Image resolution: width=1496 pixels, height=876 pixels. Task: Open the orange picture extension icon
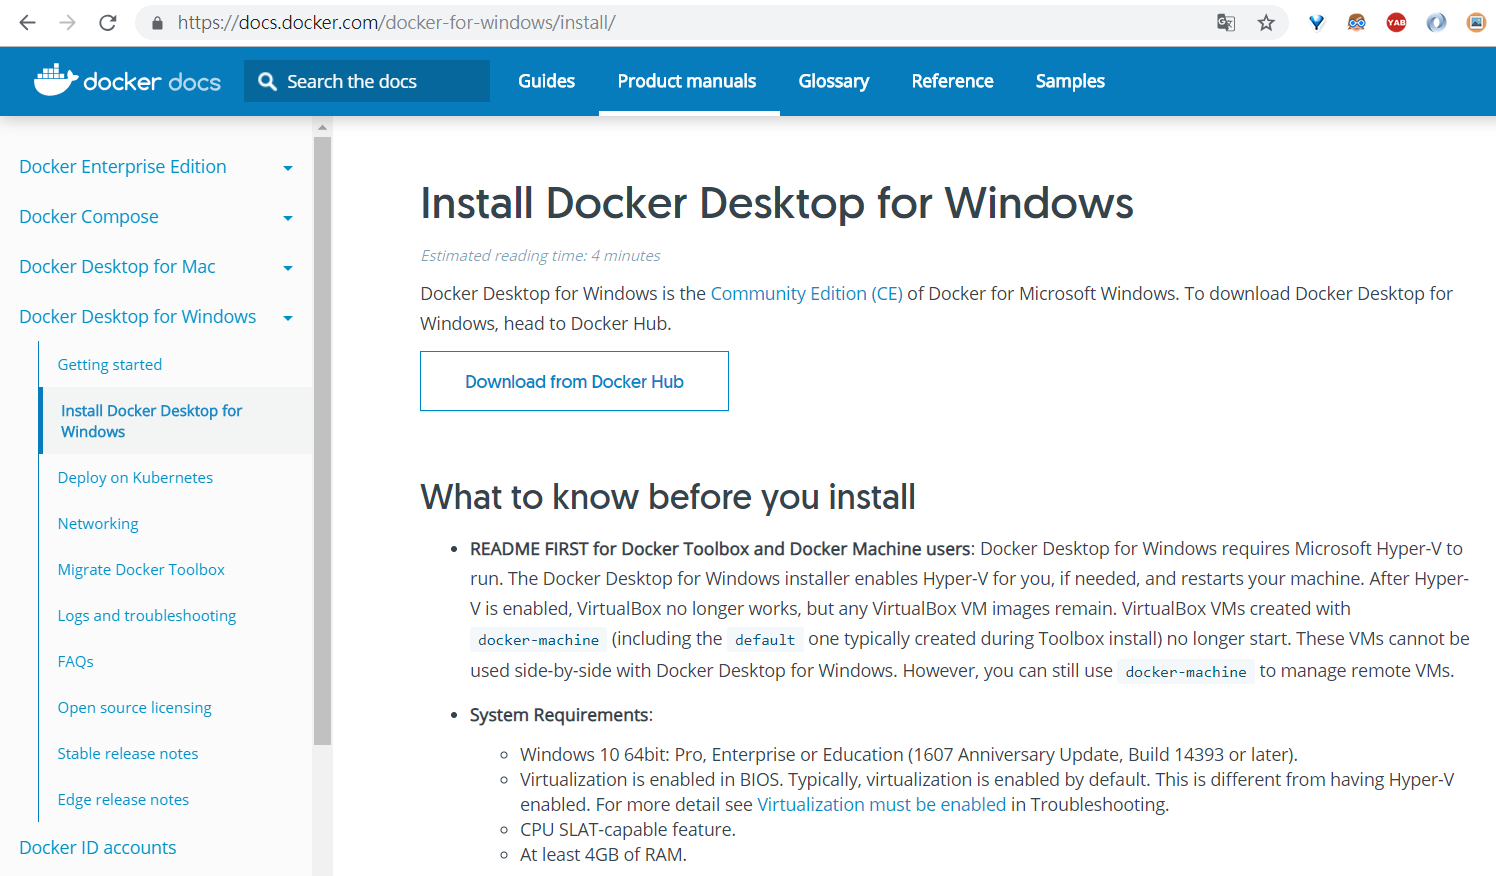tap(1476, 22)
